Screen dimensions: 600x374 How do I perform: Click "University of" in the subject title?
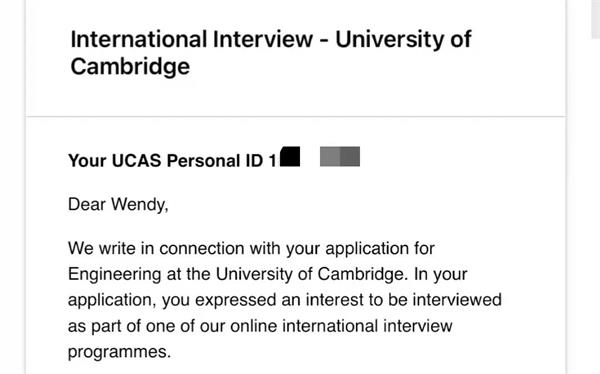click(403, 39)
